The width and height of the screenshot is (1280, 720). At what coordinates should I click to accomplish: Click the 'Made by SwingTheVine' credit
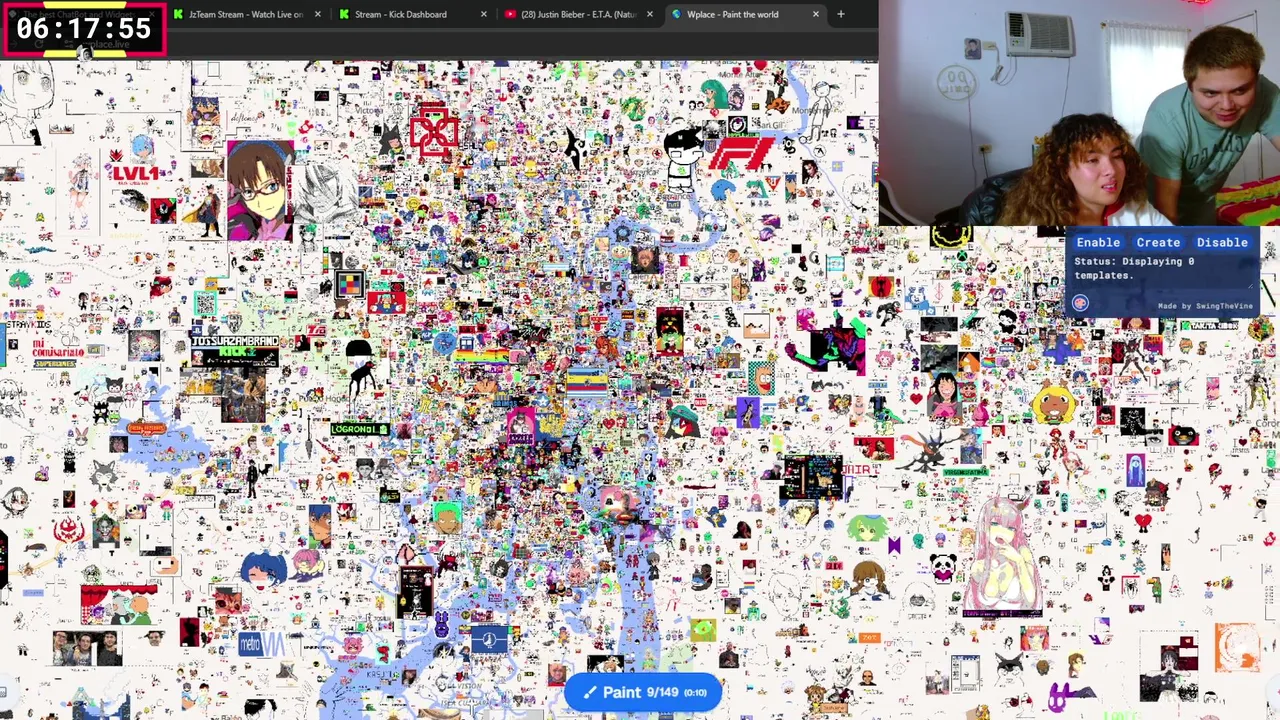click(x=1204, y=306)
